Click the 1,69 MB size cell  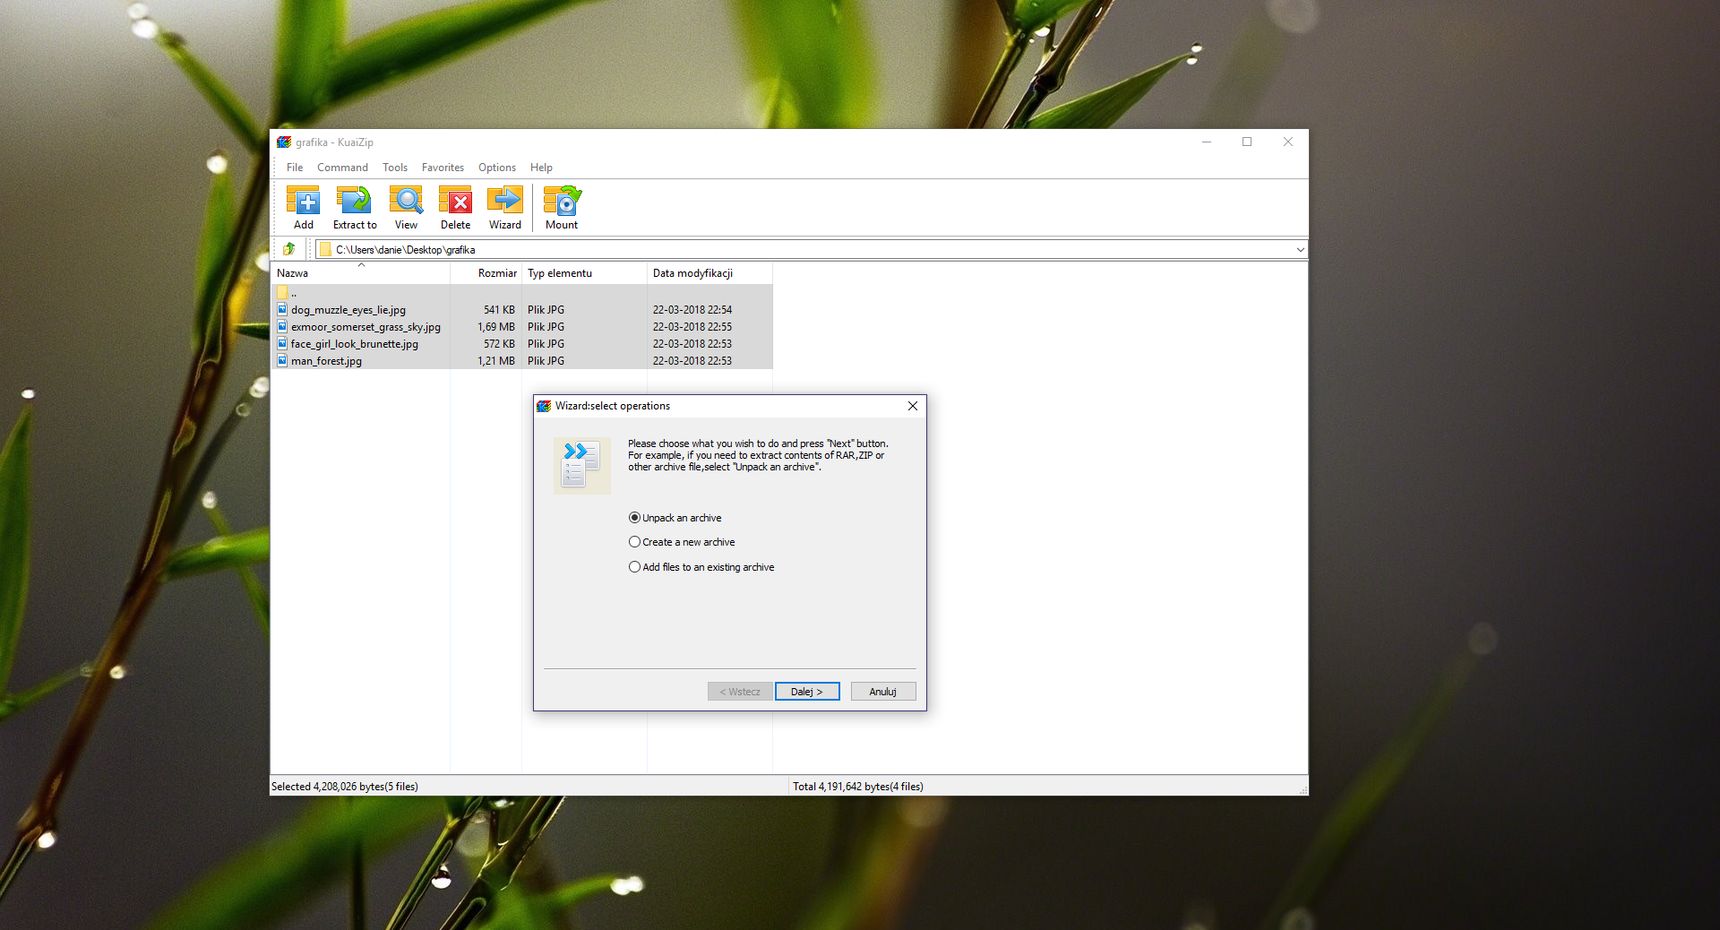tap(496, 327)
